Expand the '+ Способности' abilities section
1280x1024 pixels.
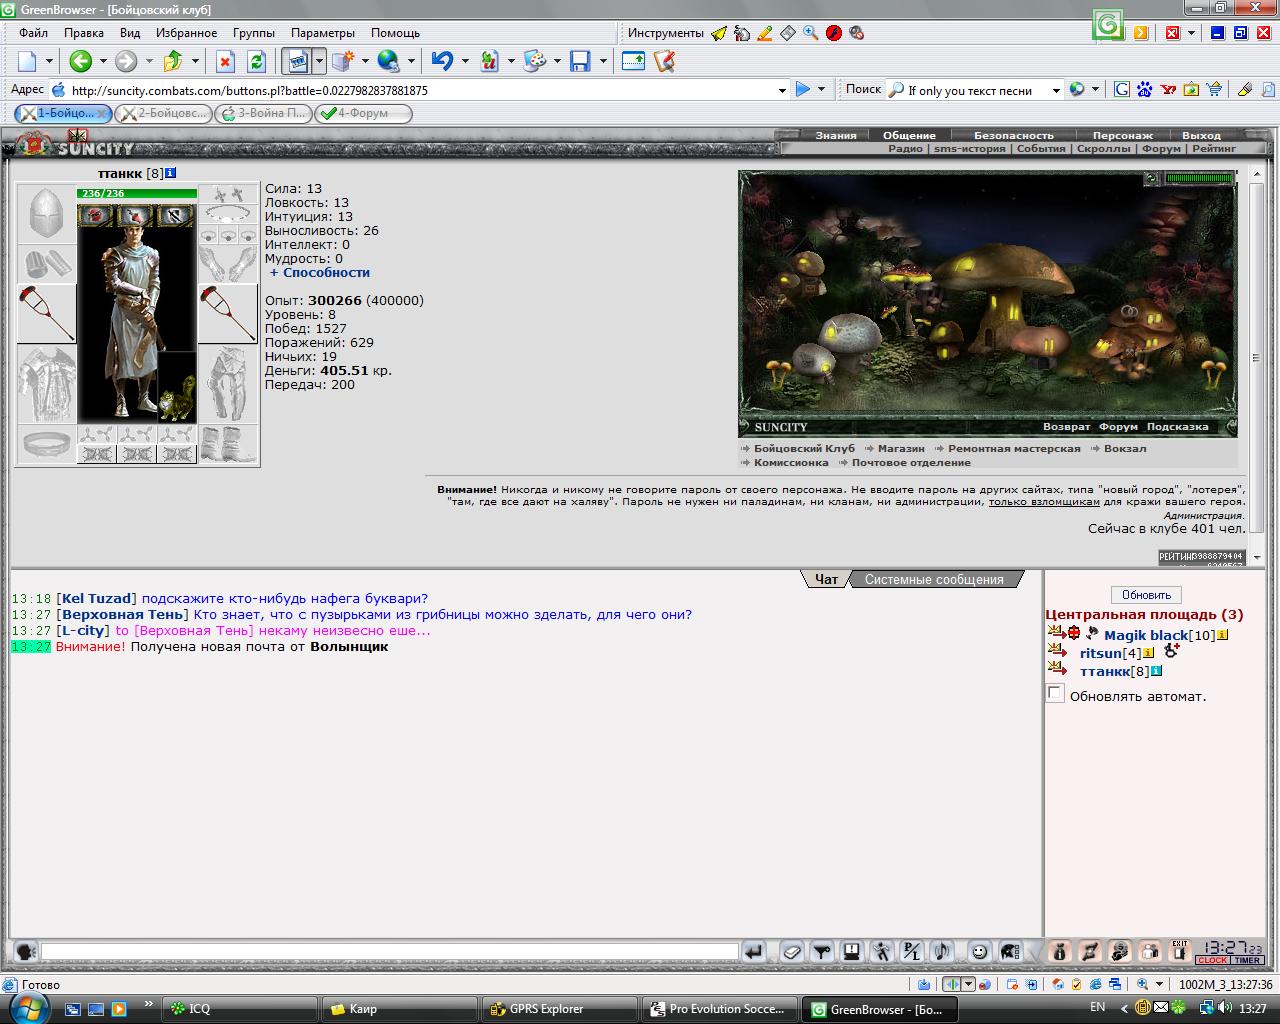coord(320,272)
